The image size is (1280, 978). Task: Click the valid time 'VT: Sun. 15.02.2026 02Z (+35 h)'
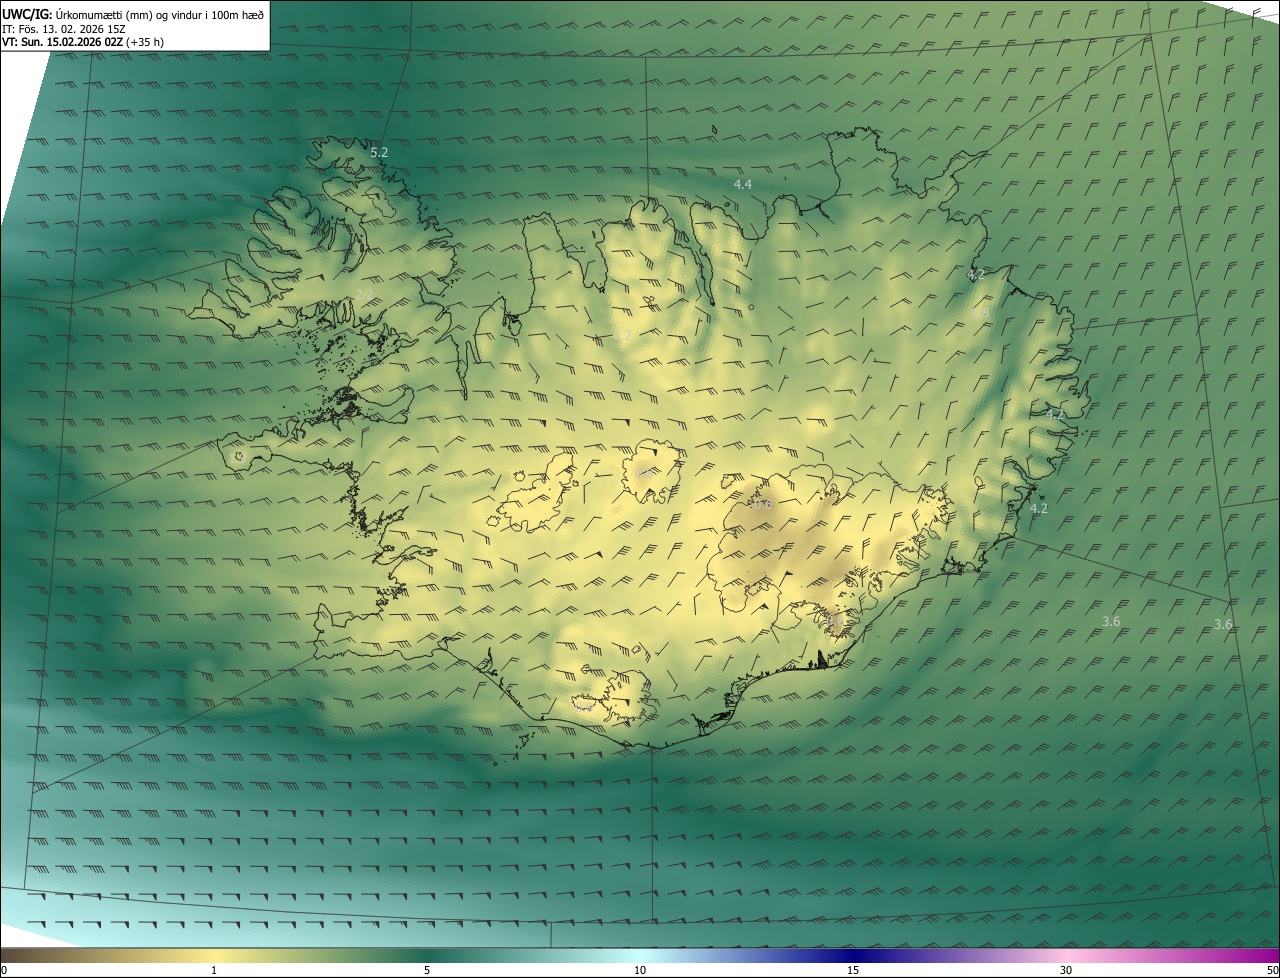[83, 42]
